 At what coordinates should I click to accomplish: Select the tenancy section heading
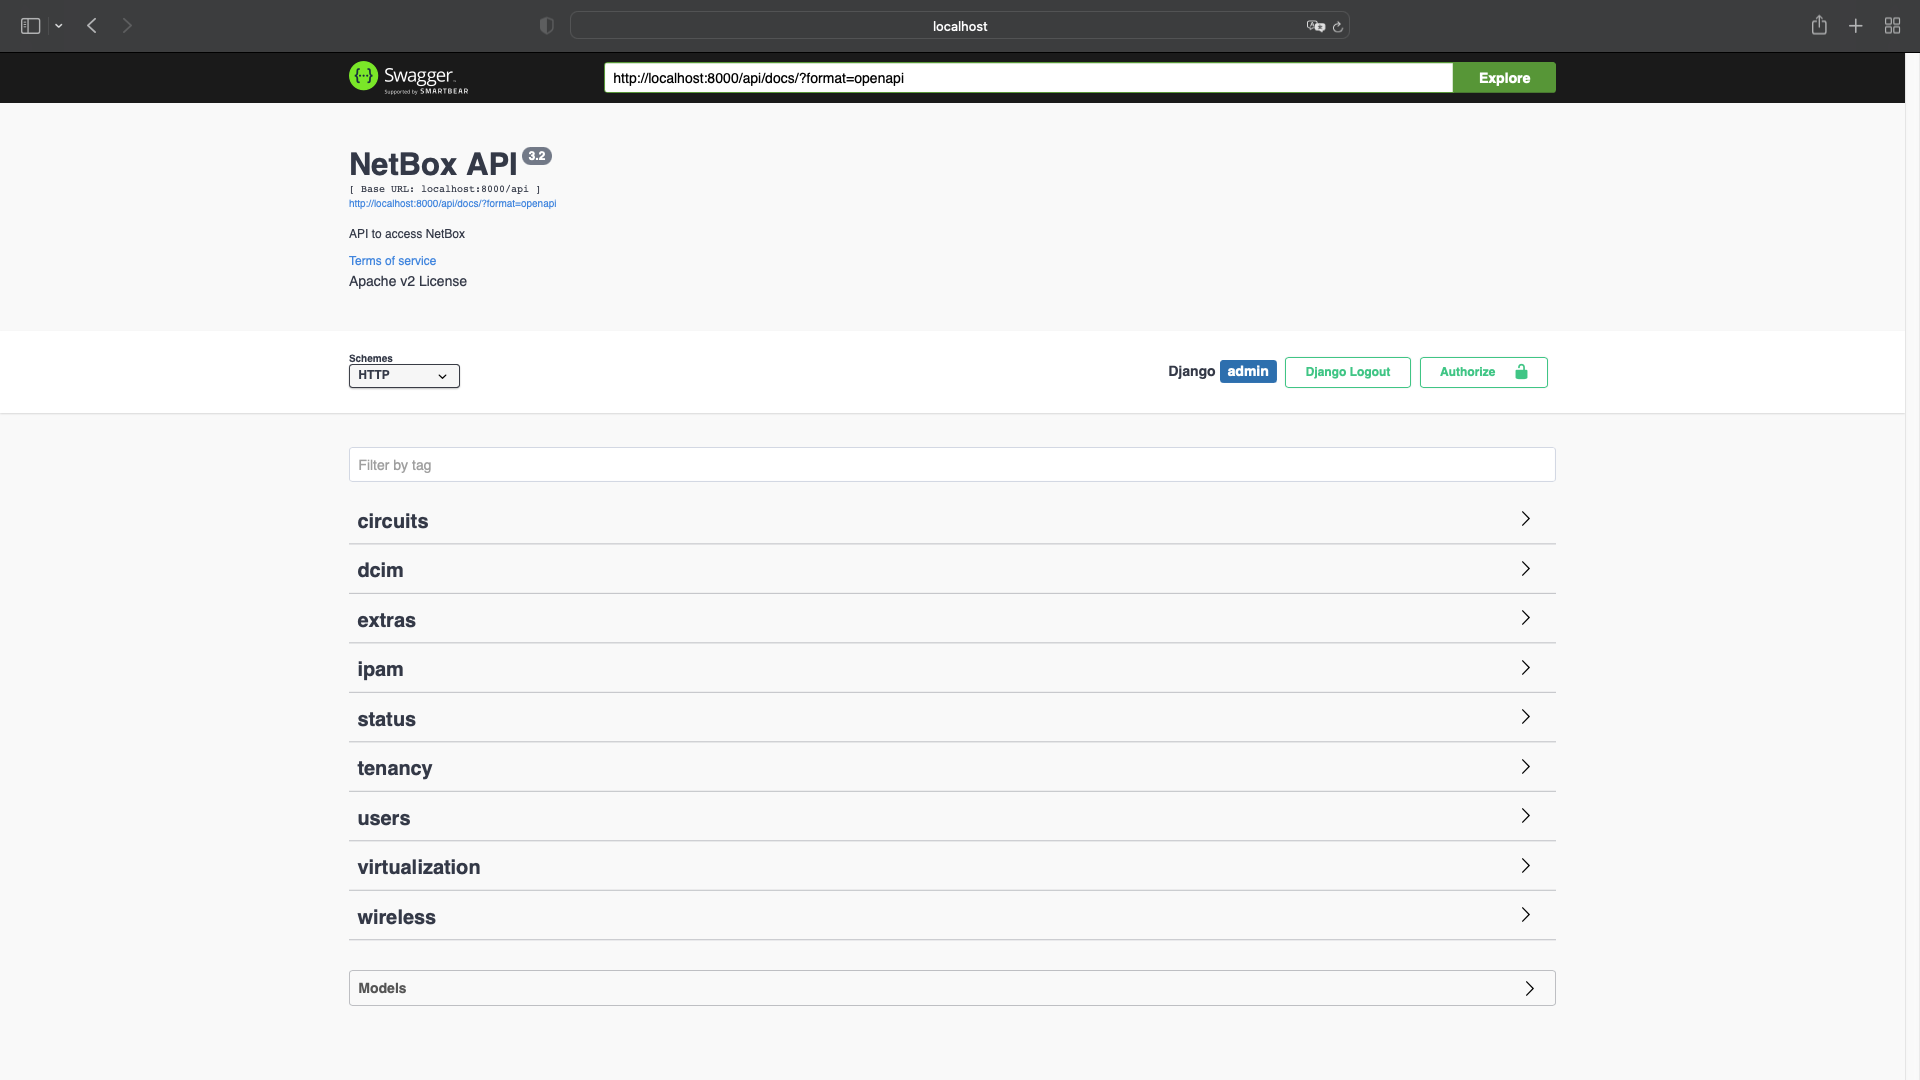point(394,768)
